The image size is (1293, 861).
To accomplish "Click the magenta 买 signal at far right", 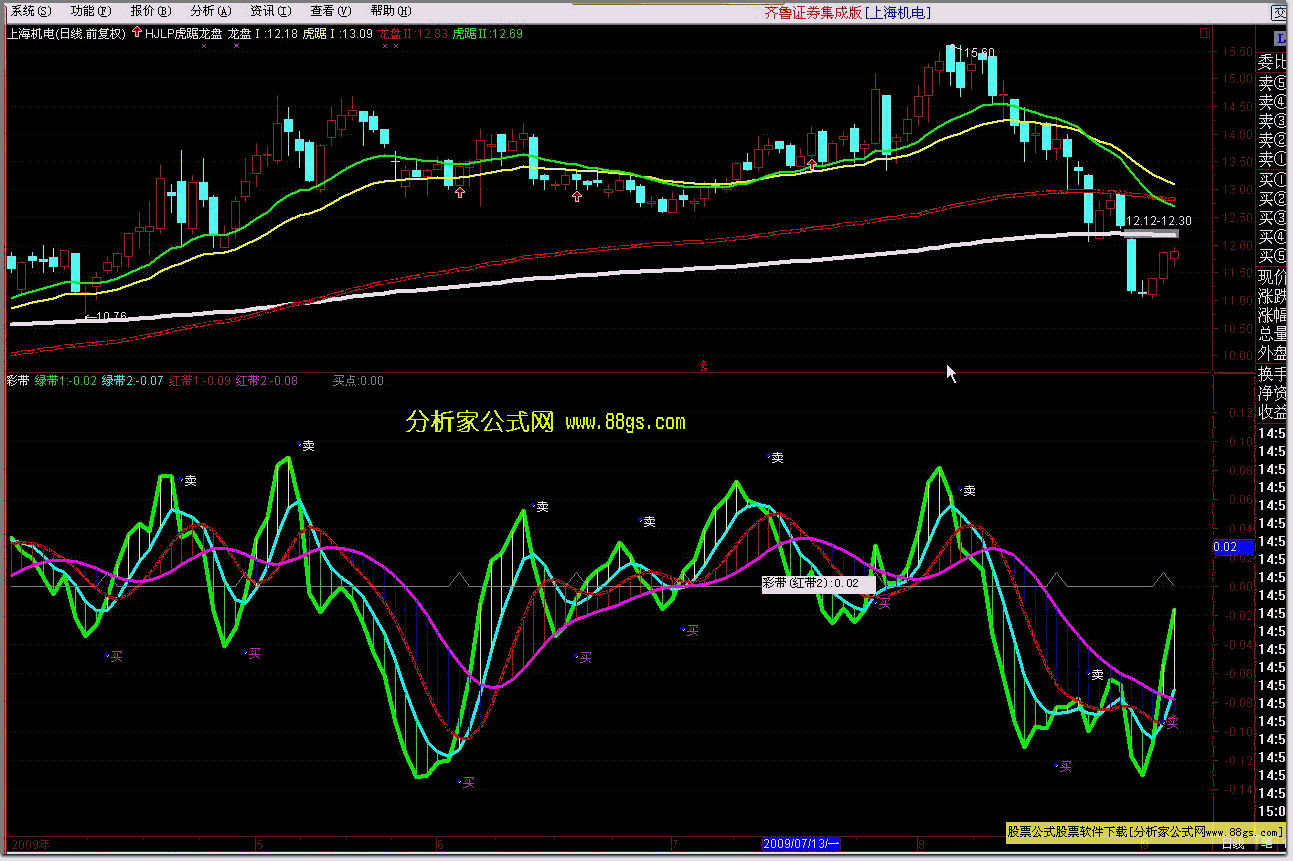I will pyautogui.click(x=1172, y=722).
